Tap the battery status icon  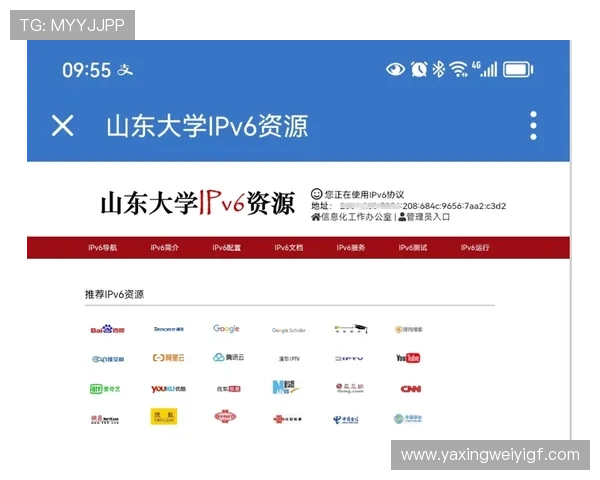coord(518,70)
